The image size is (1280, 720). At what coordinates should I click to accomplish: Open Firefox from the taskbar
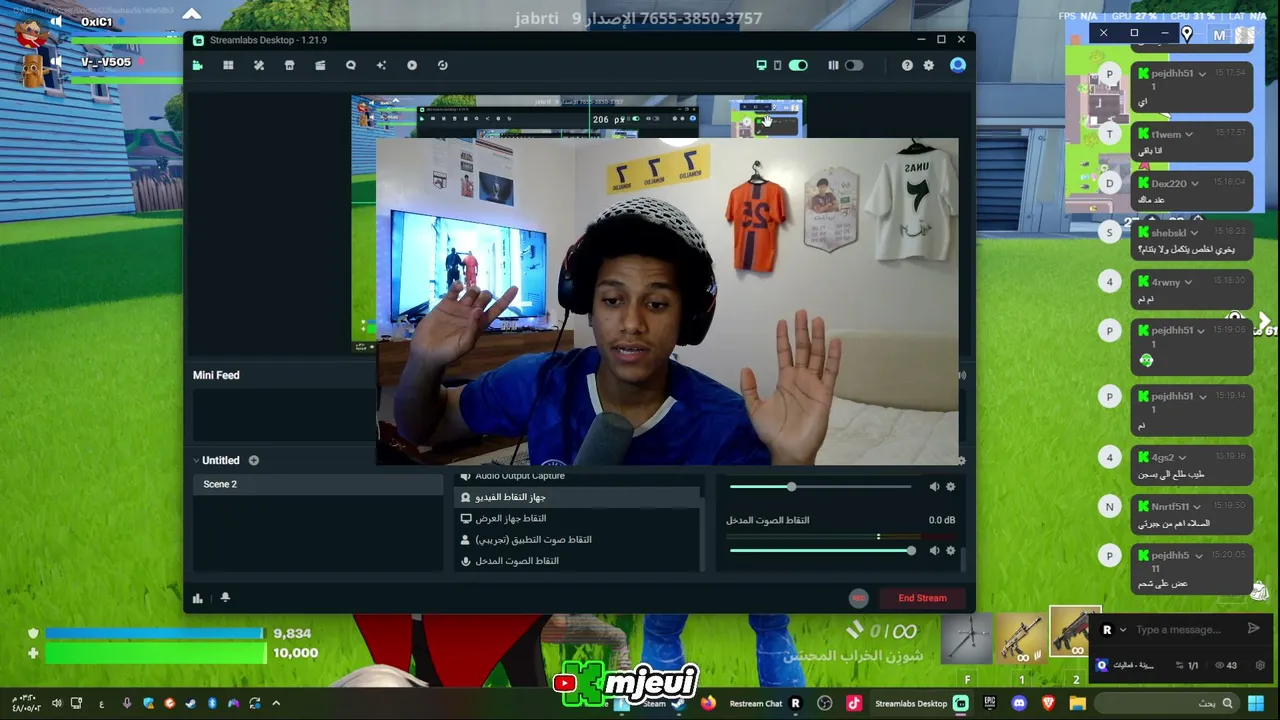pyautogui.click(x=709, y=703)
